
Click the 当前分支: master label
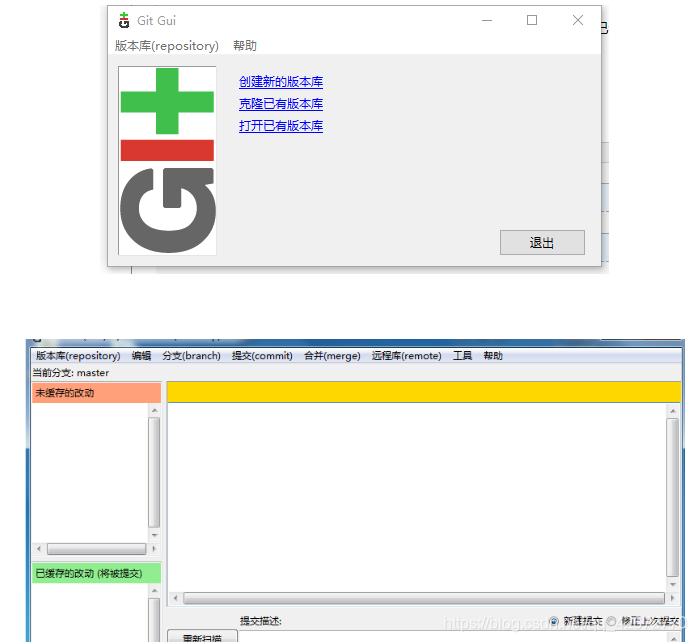pos(71,373)
